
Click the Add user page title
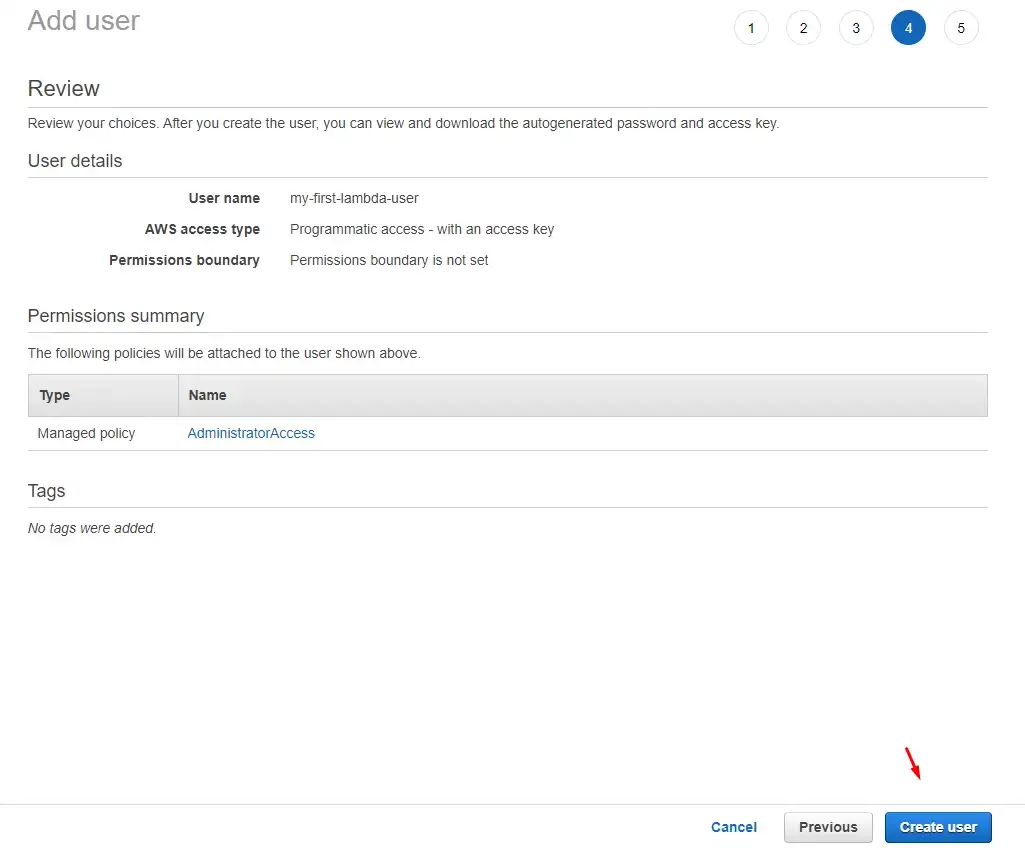84,21
